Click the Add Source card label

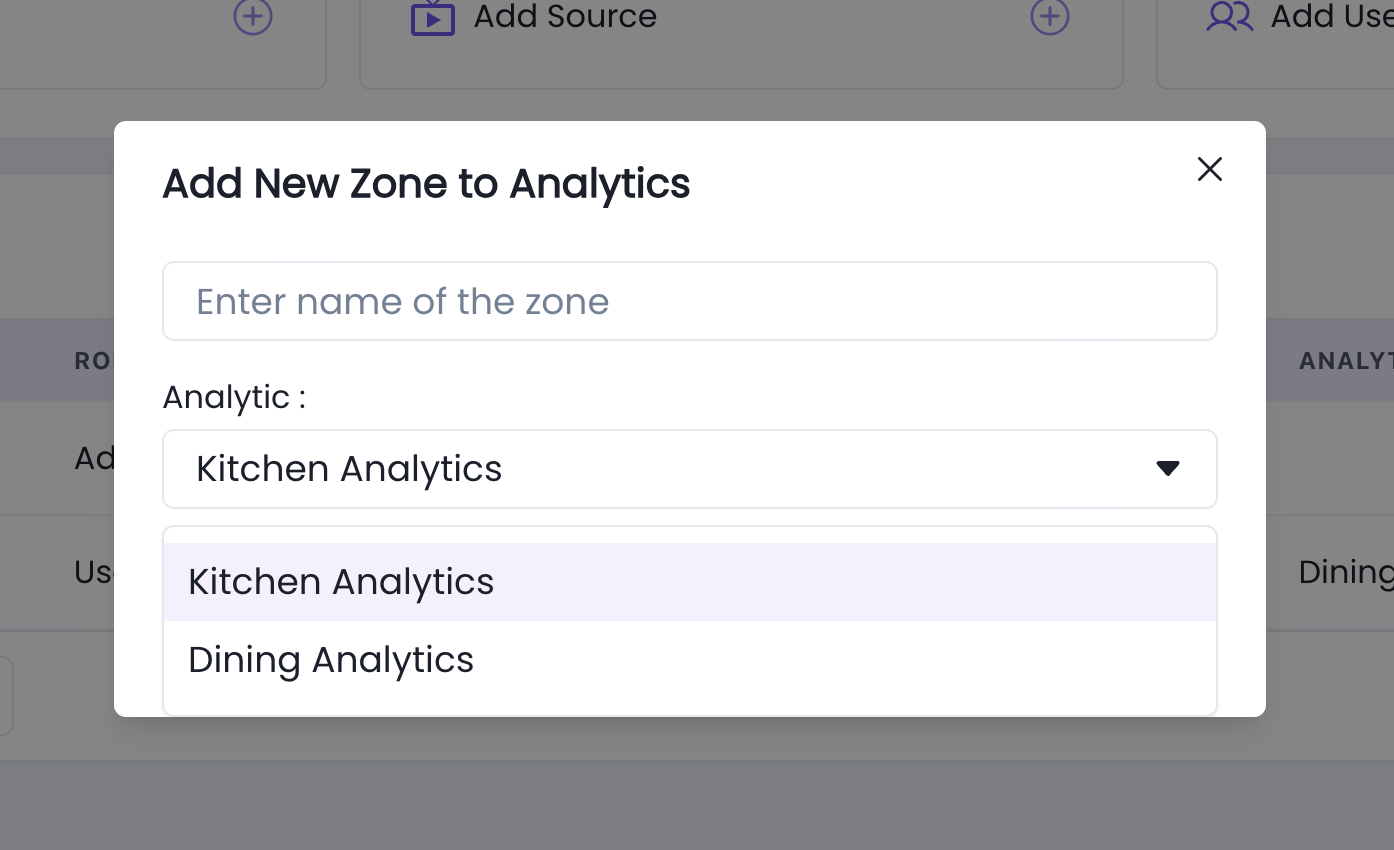[x=565, y=16]
